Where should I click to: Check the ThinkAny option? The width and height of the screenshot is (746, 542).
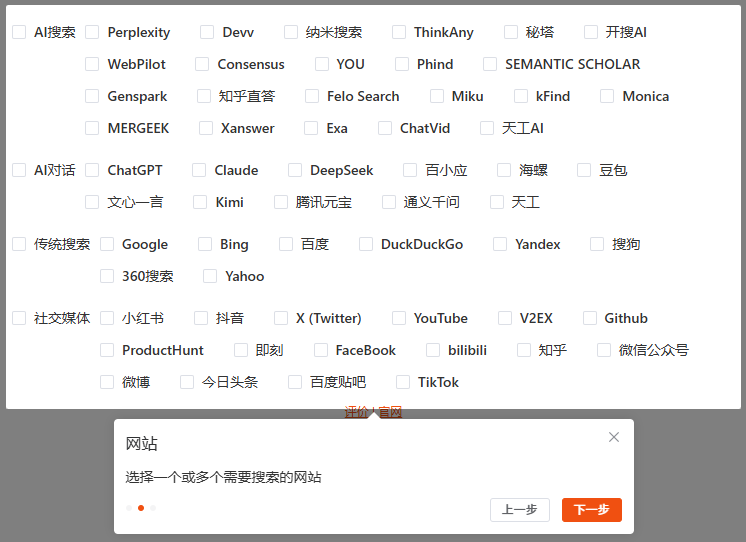[x=399, y=32]
